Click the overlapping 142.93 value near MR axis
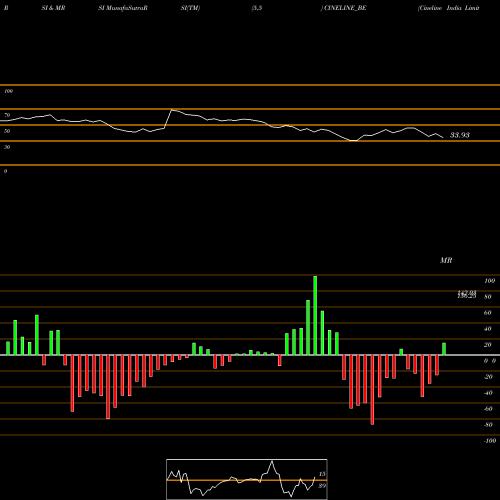The width and height of the screenshot is (500, 500). click(x=467, y=293)
